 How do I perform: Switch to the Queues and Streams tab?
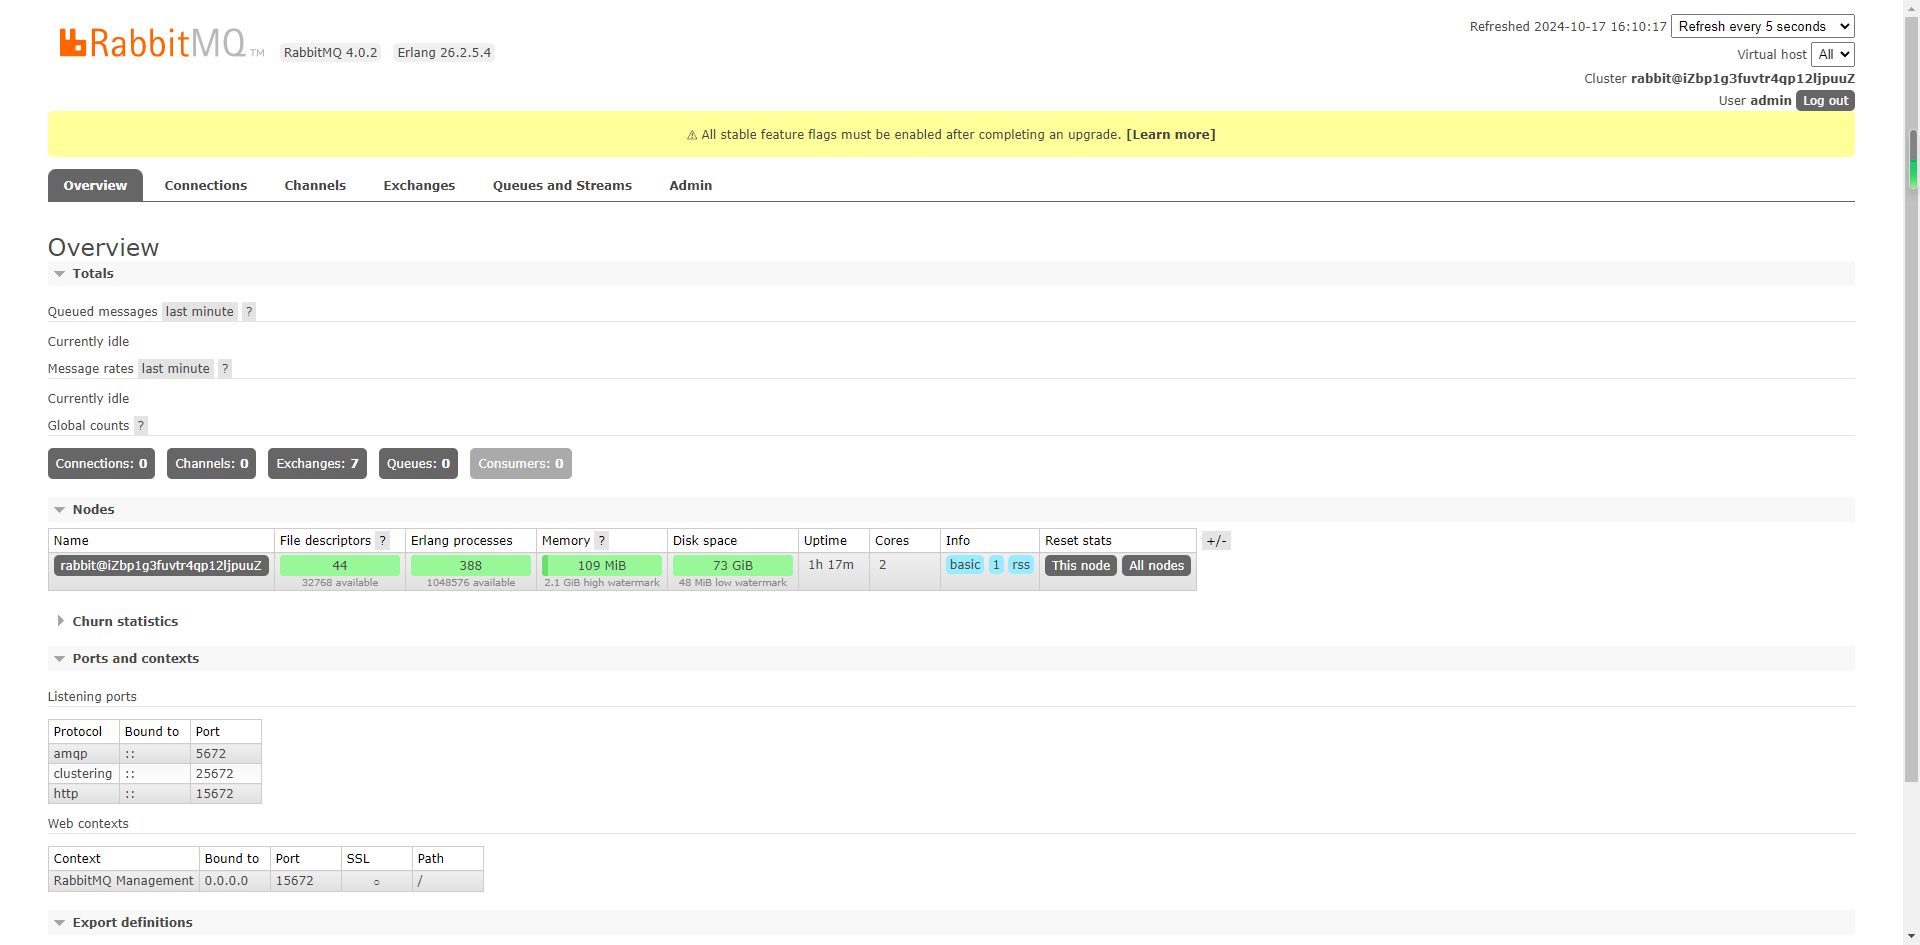click(x=562, y=186)
